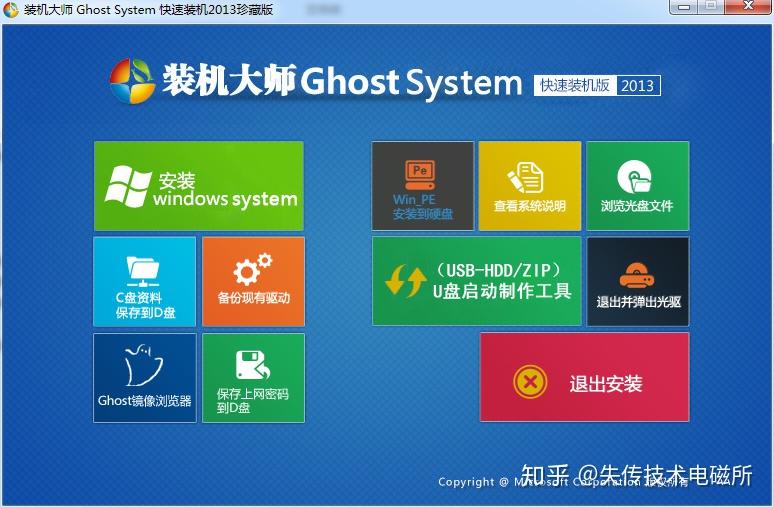Click the window title text 装机大师 Ghost System
The image size is (774, 508).
(148, 10)
